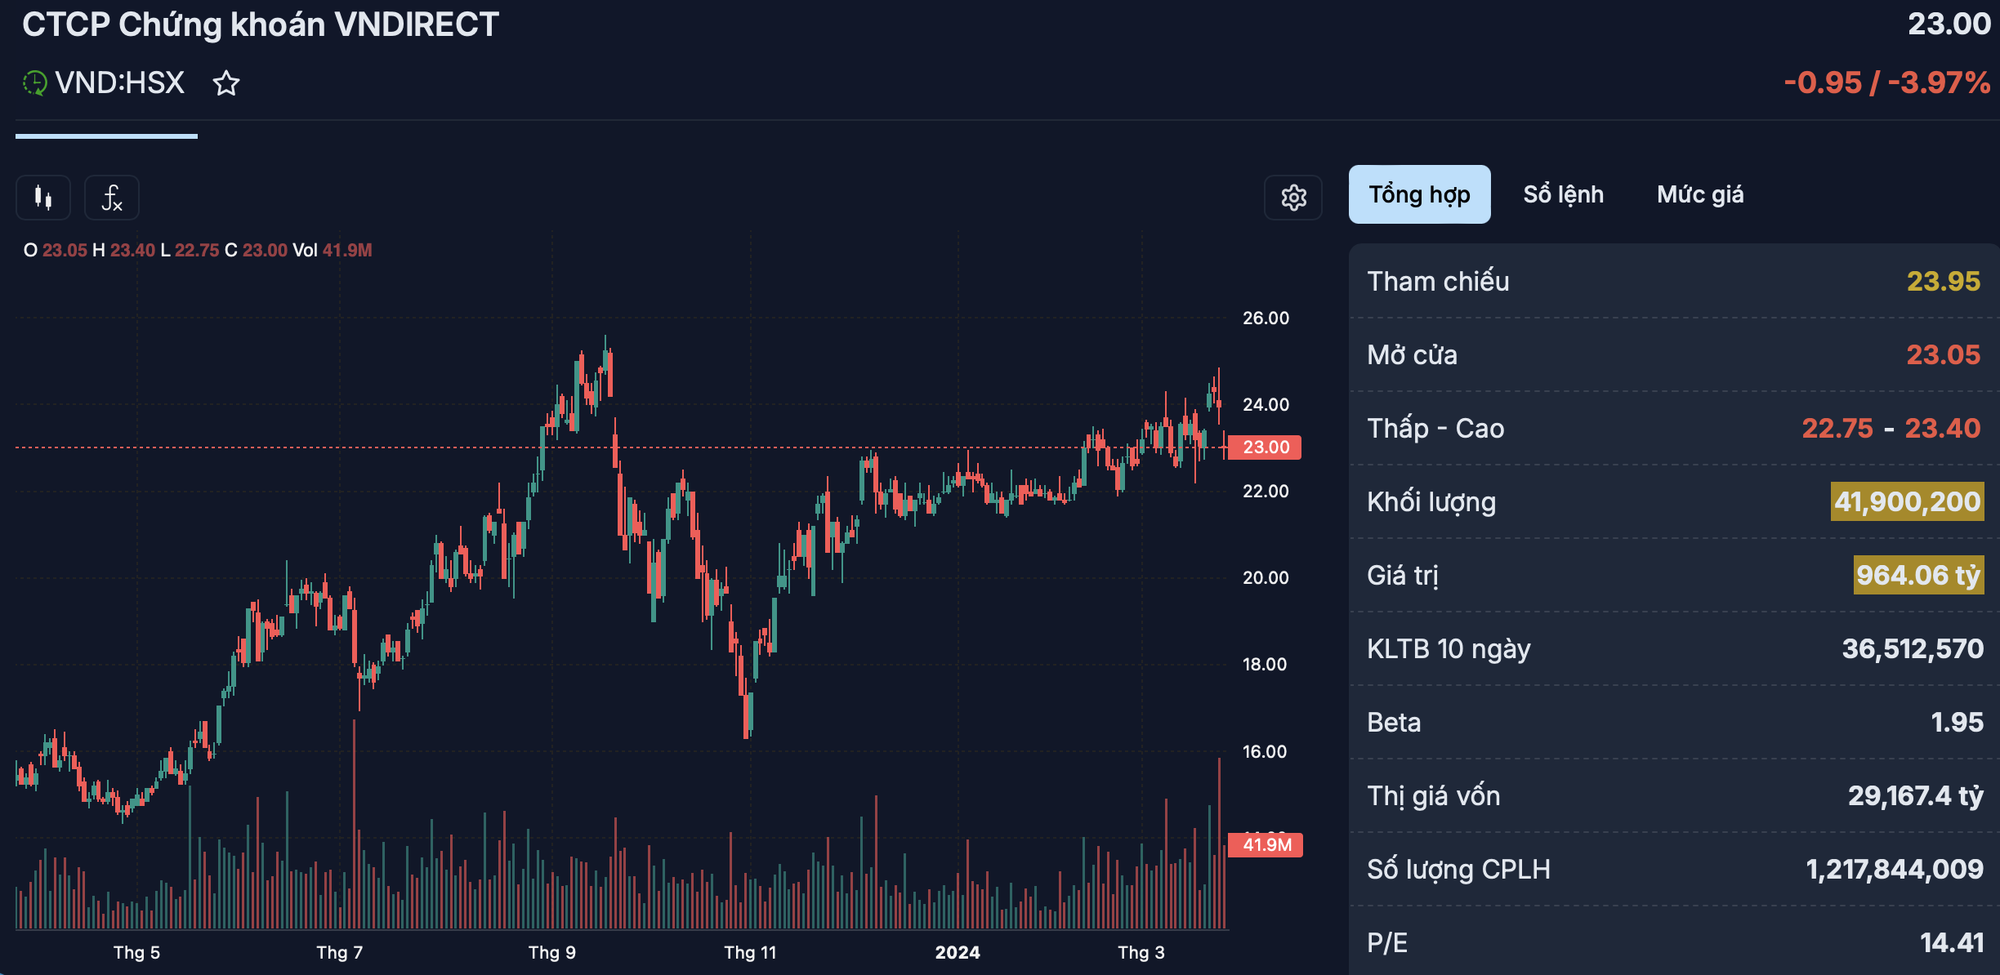Click the 41.9M volume axis label
The width and height of the screenshot is (2000, 975).
(x=1266, y=845)
